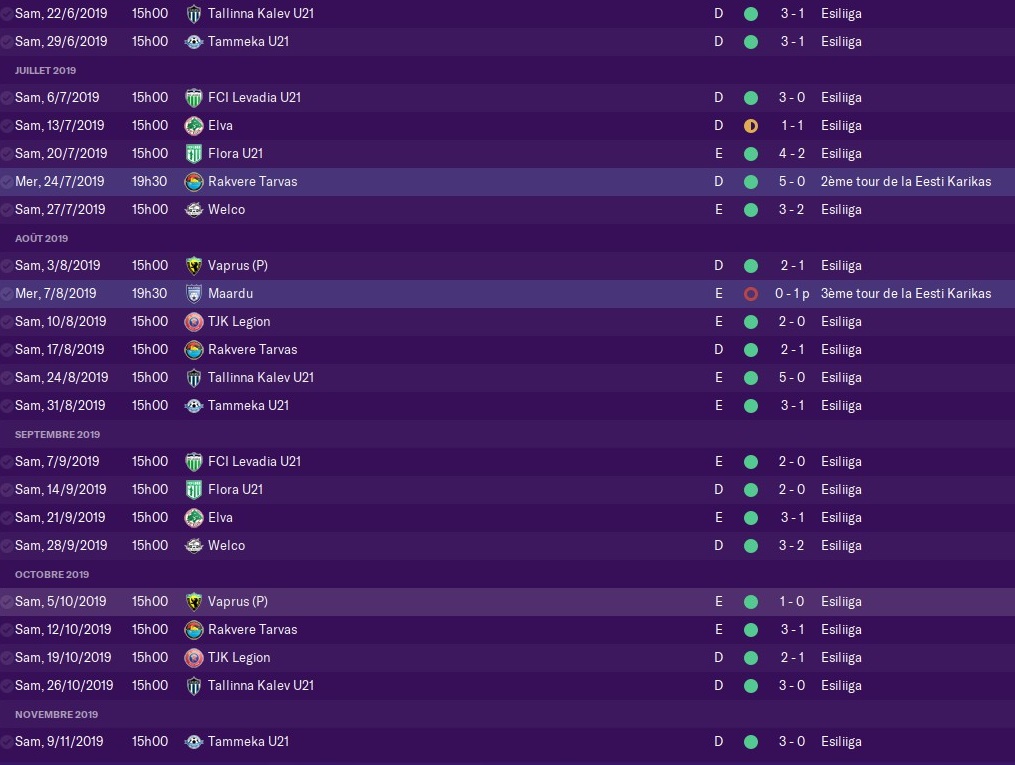Click Vaprus (P) crest on 3/8/2019
This screenshot has width=1015, height=765.
click(194, 265)
